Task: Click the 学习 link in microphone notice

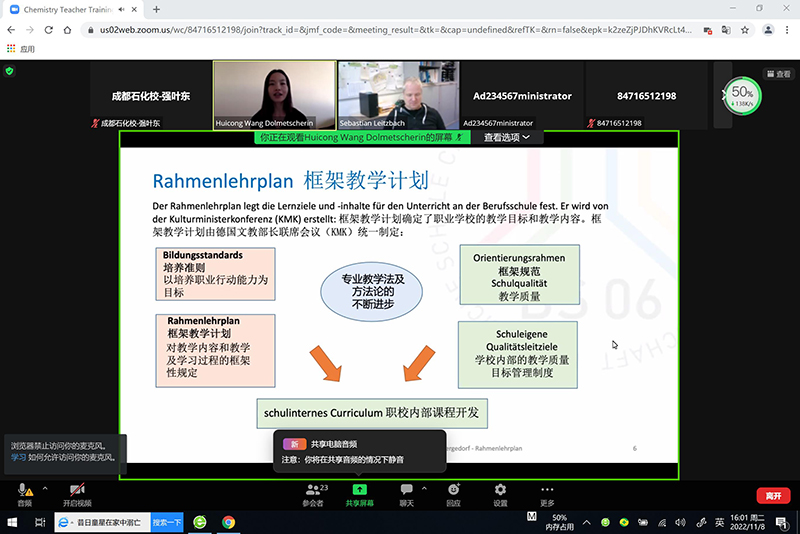Action: point(18,457)
